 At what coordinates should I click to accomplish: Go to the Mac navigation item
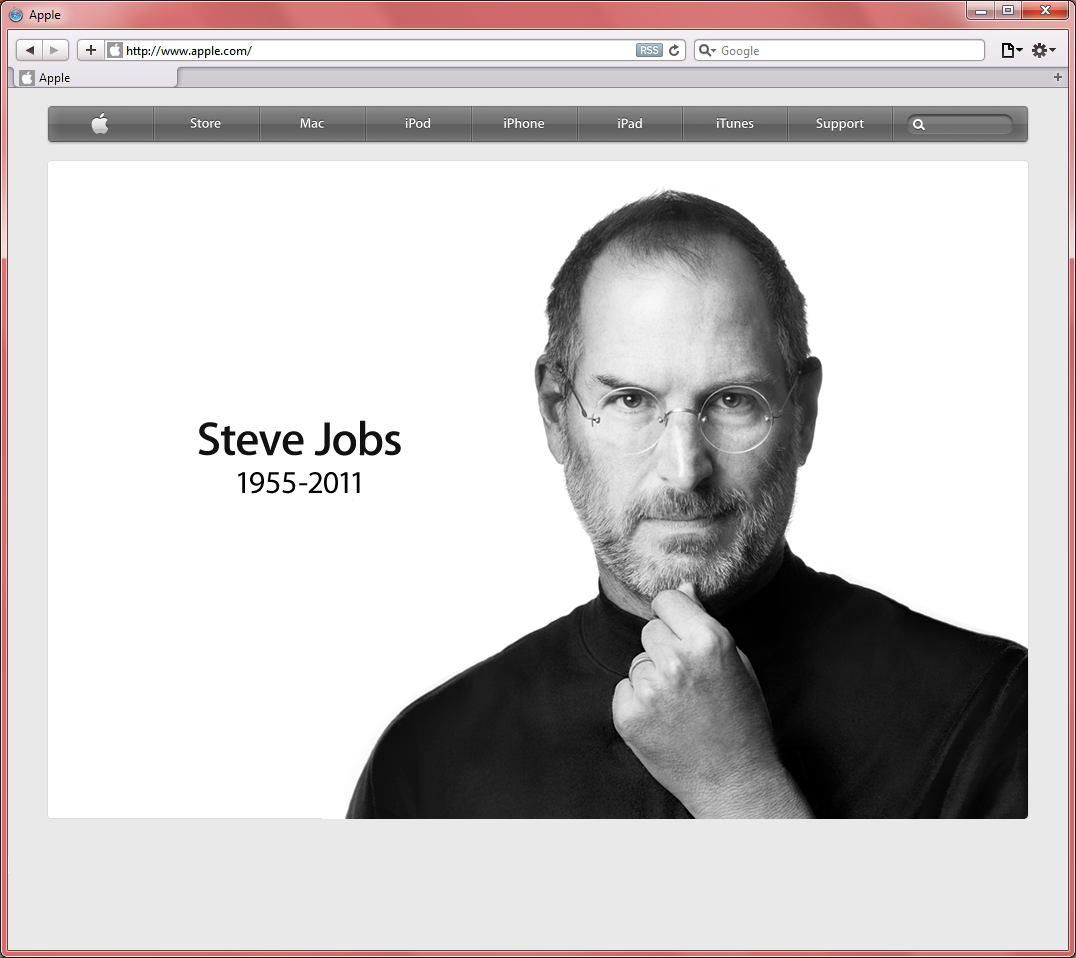pyautogui.click(x=312, y=124)
